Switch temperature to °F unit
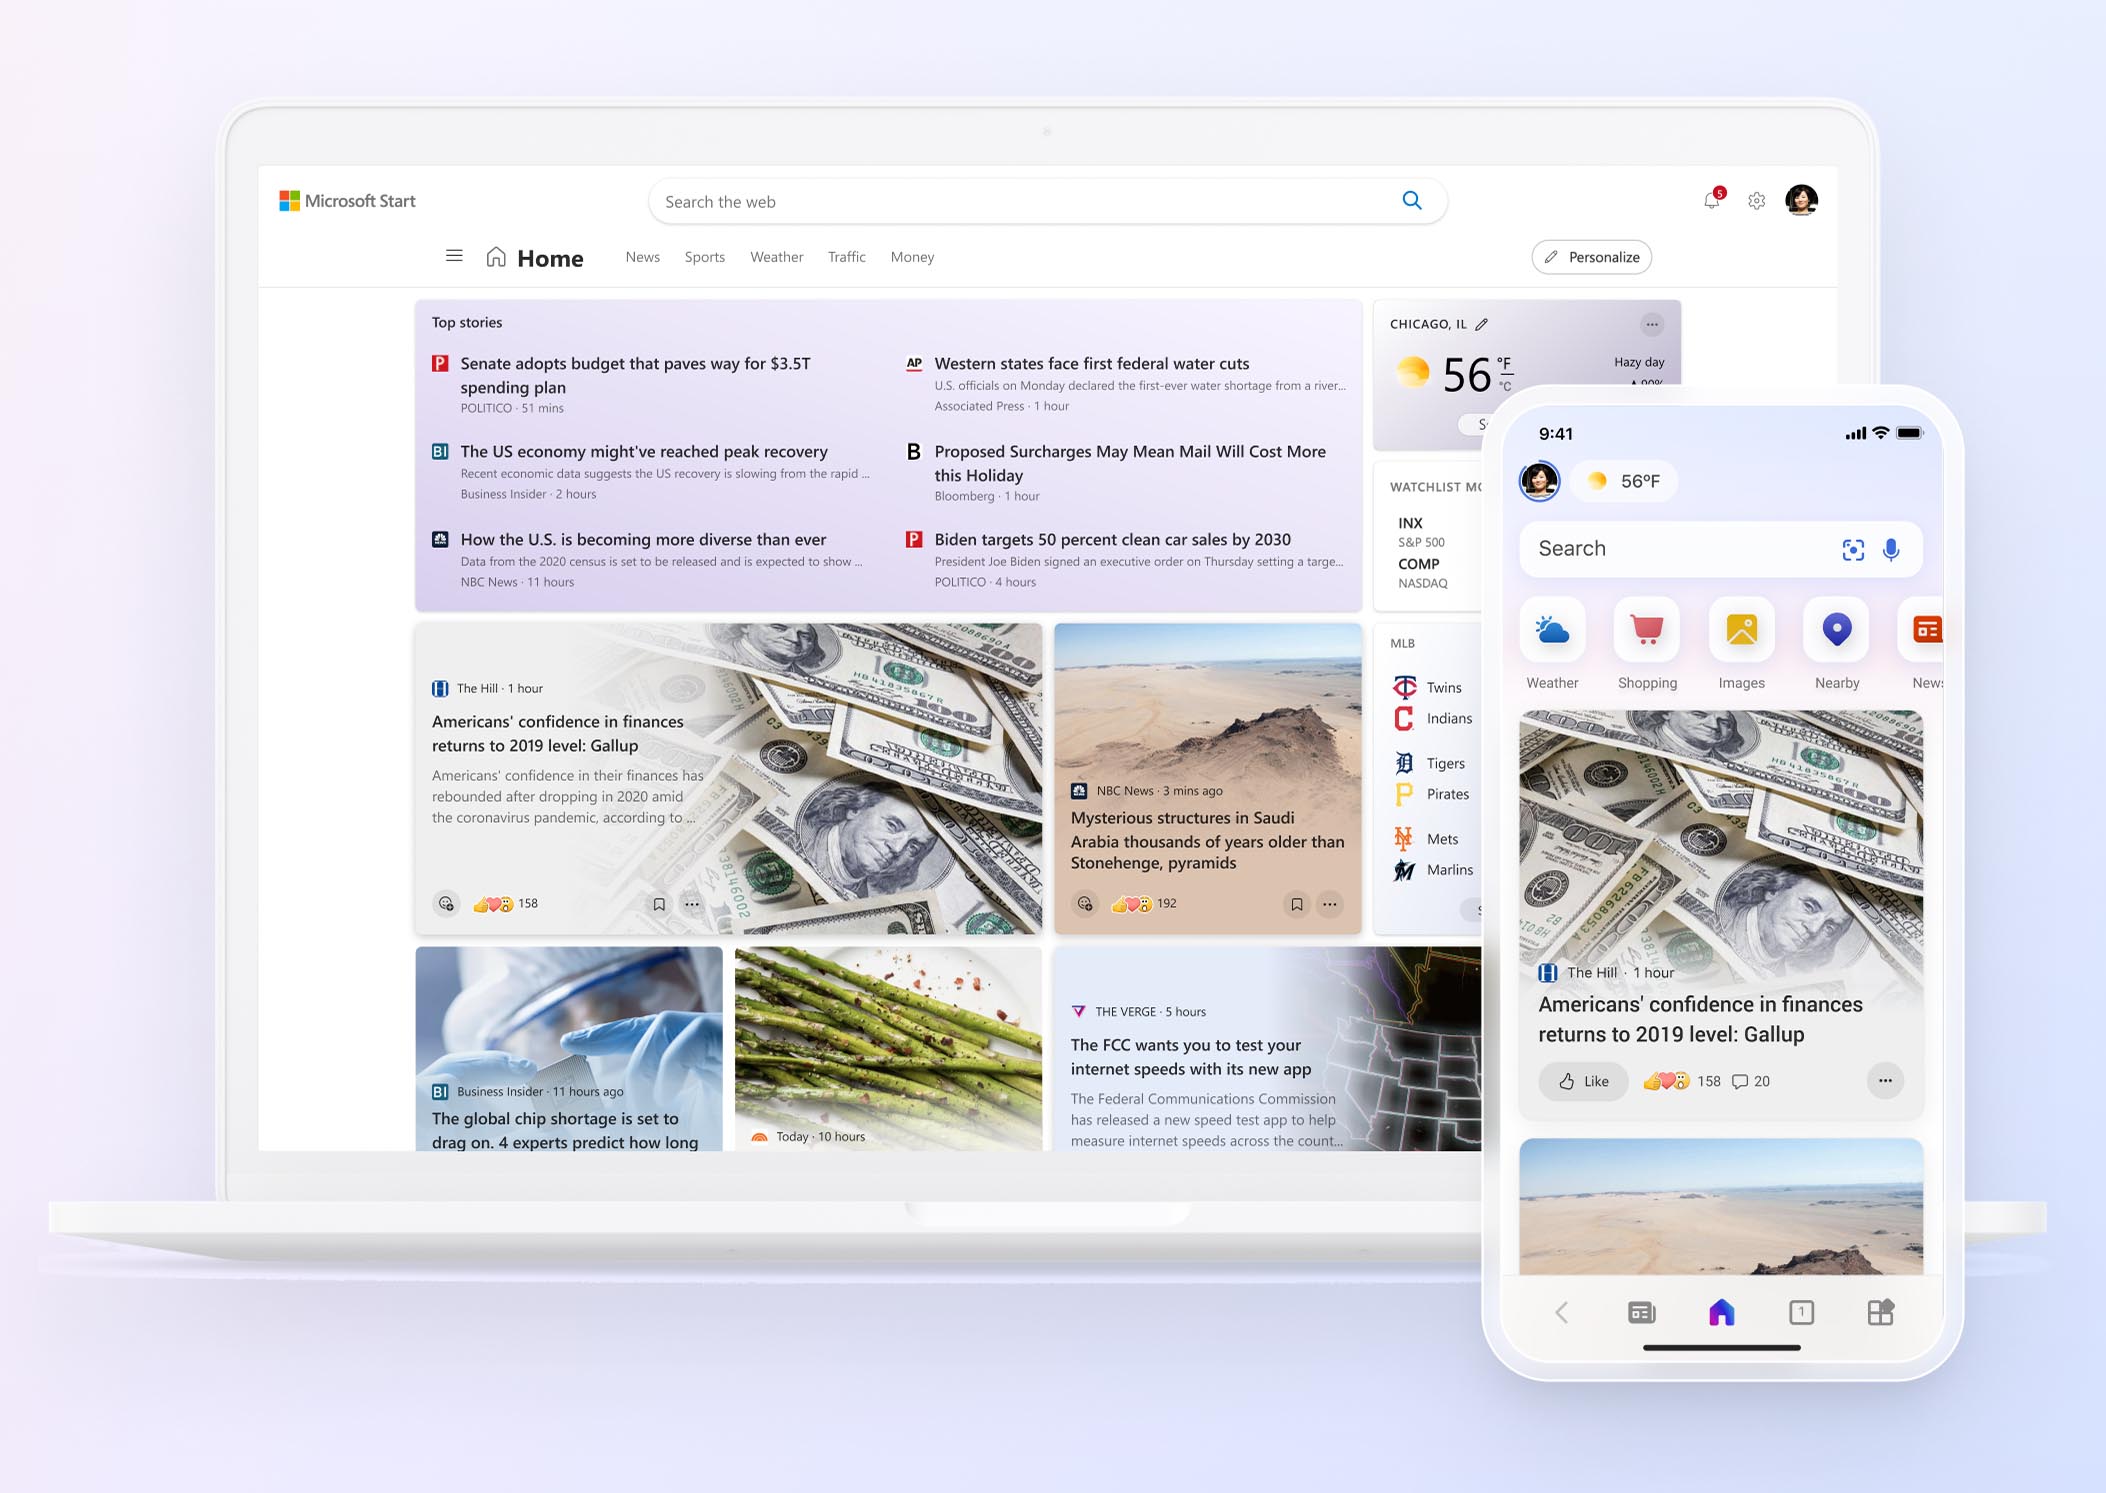The height and width of the screenshot is (1493, 2106). coord(1505,363)
